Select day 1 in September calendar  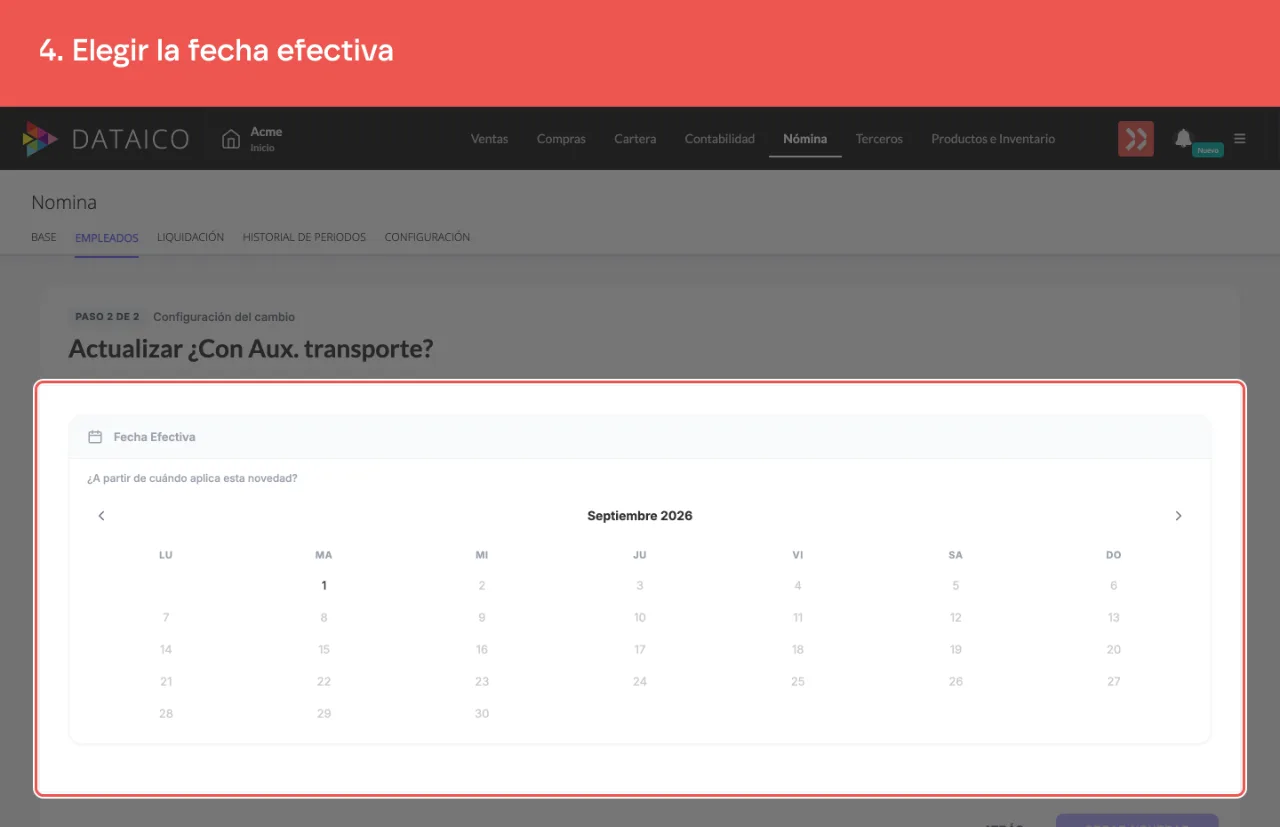point(324,586)
